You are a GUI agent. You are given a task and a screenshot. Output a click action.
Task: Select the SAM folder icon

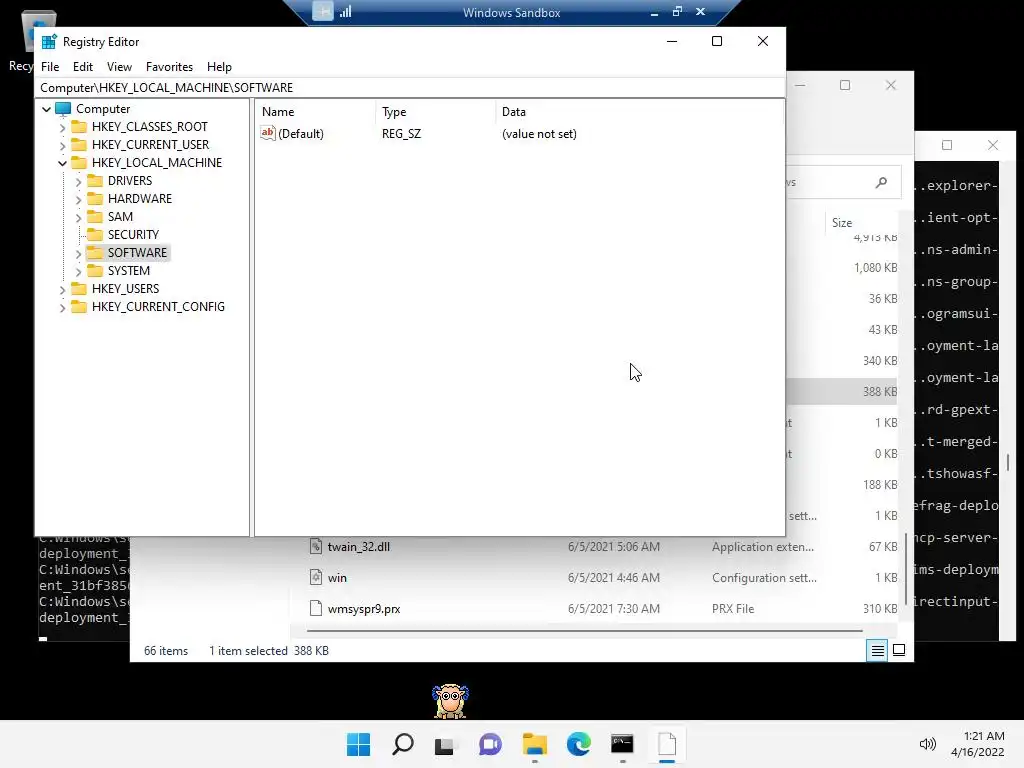point(95,216)
